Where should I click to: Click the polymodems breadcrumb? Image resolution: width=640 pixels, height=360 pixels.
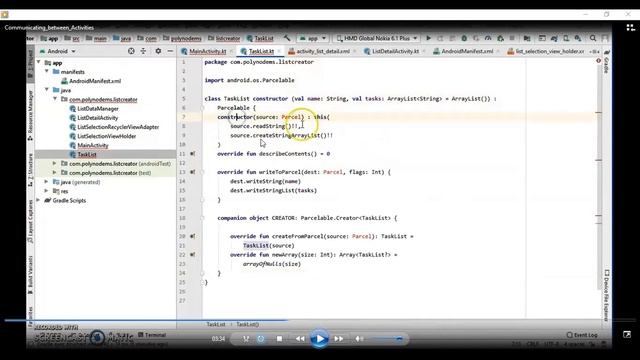click(182, 38)
